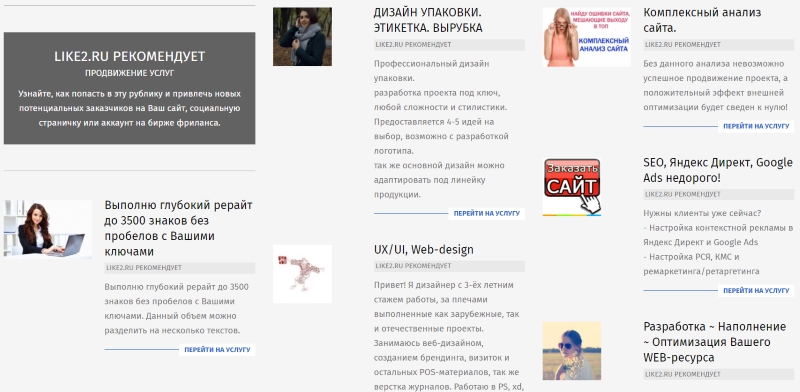This screenshot has width=800, height=392.
Task: Click 'Перейти на услугу' for site analysis
Action: click(x=756, y=126)
